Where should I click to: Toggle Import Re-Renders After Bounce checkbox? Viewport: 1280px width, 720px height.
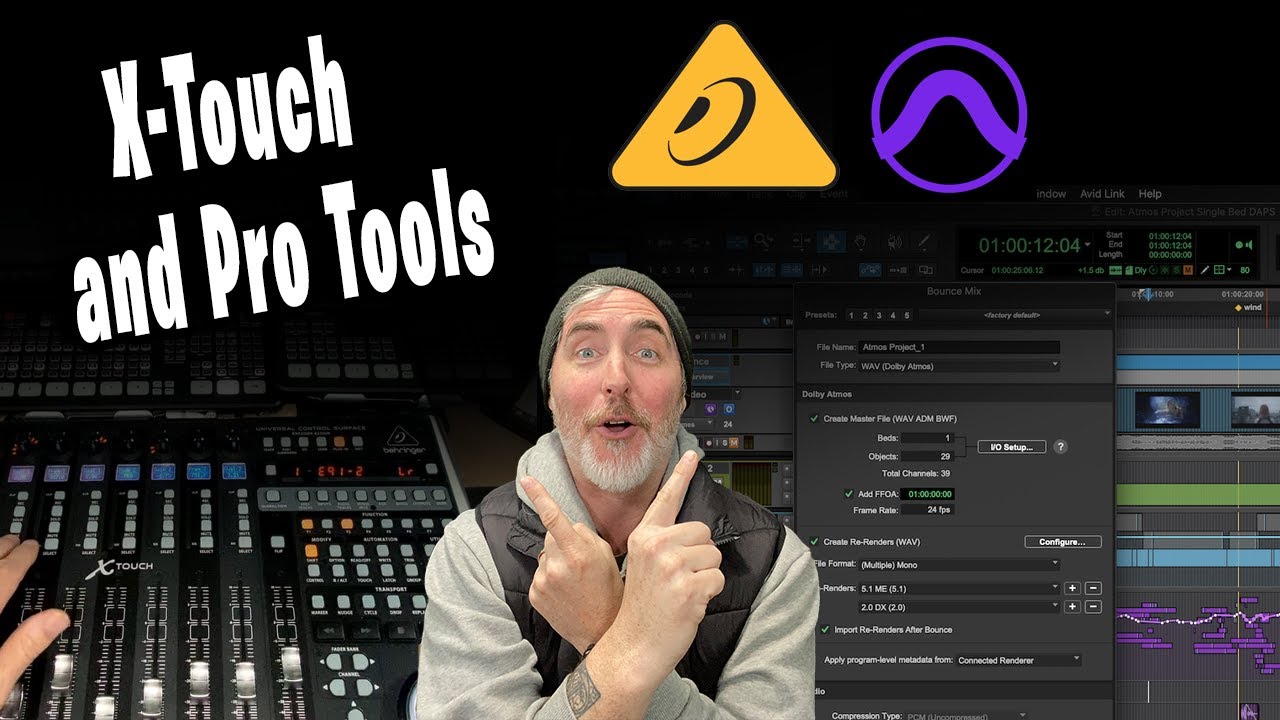[825, 630]
